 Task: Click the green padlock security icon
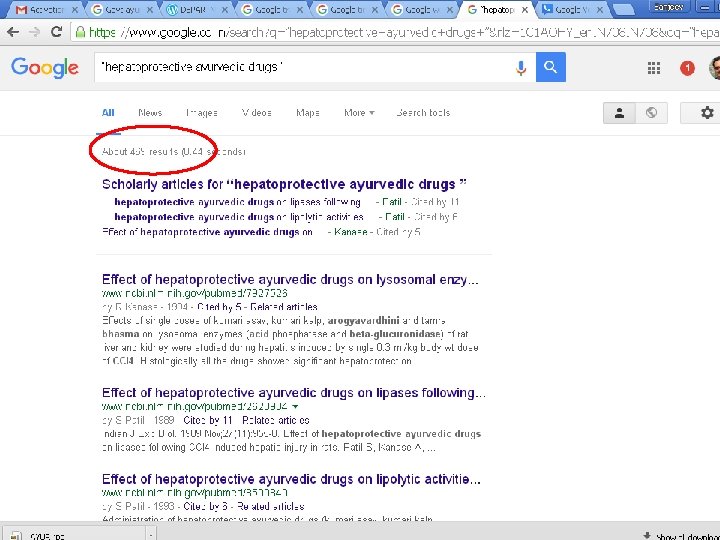(x=80, y=32)
